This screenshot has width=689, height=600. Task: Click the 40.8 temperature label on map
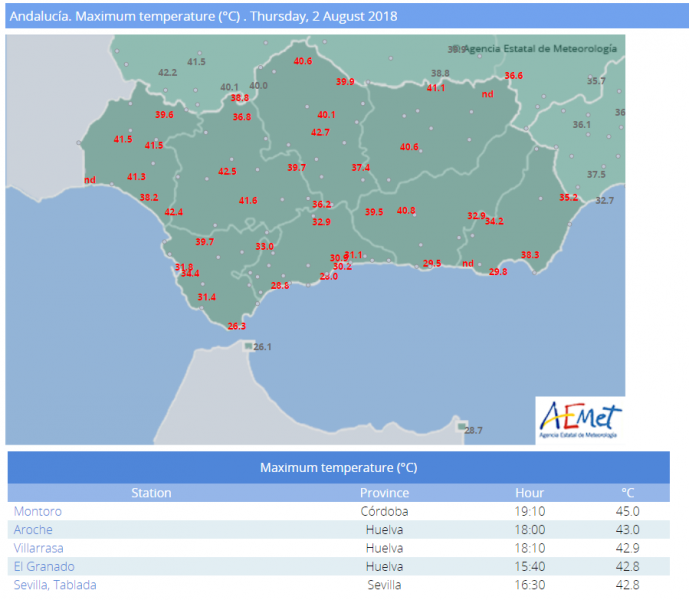click(x=406, y=211)
